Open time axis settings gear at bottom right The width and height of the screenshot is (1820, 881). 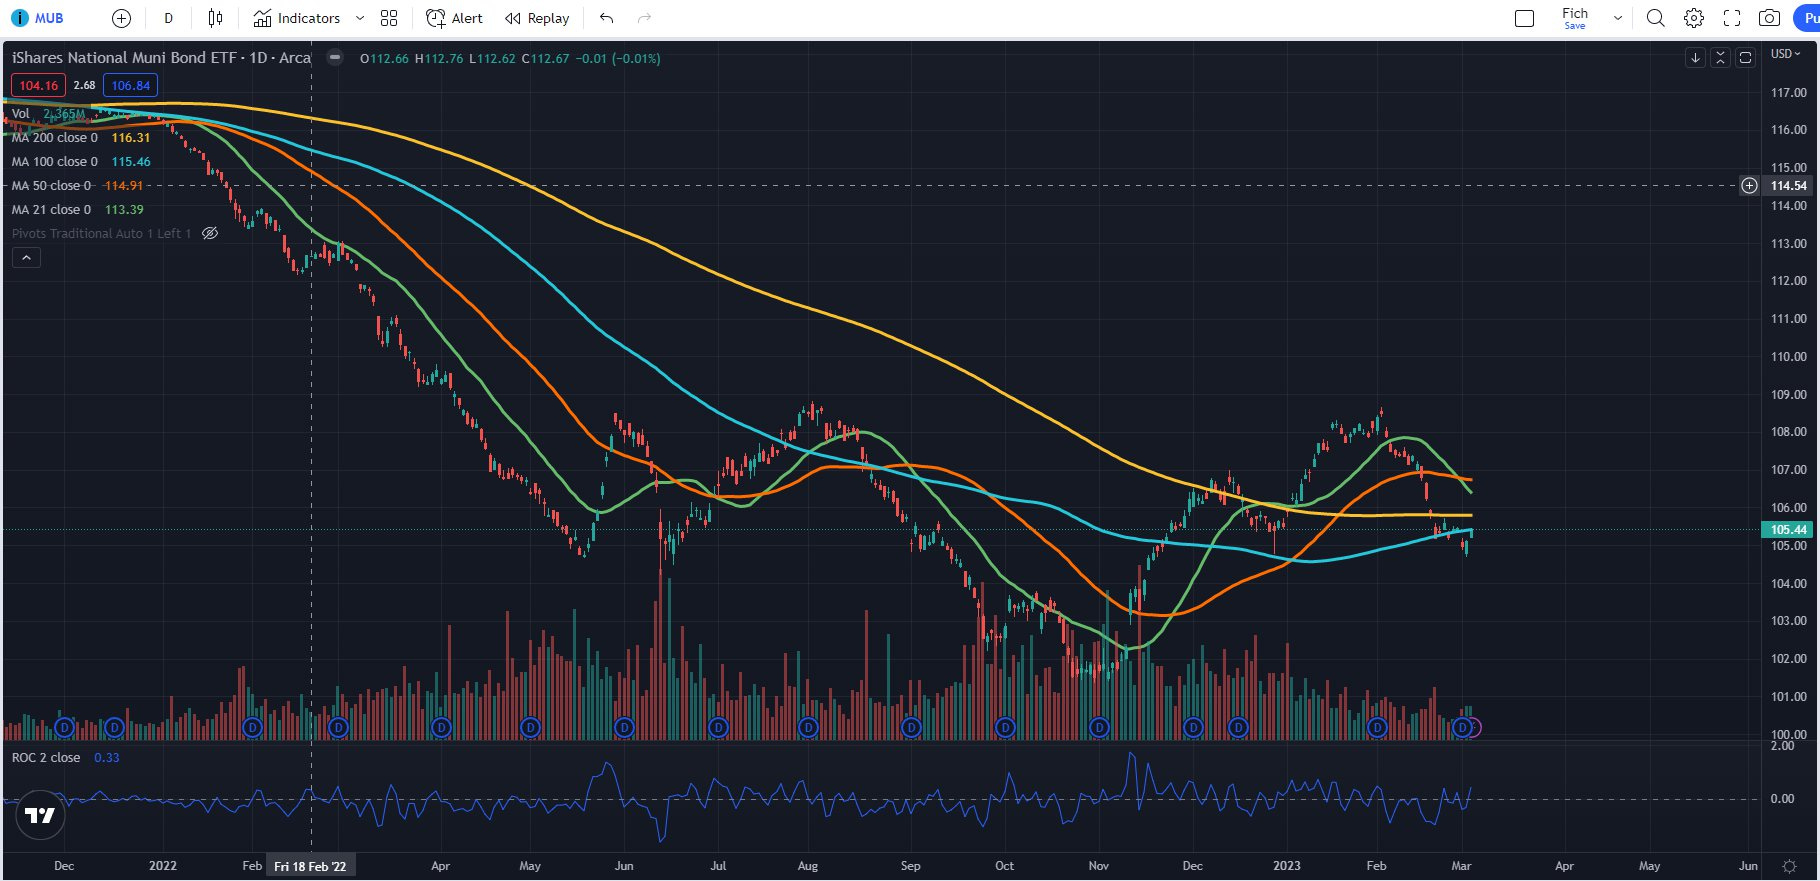tap(1790, 866)
